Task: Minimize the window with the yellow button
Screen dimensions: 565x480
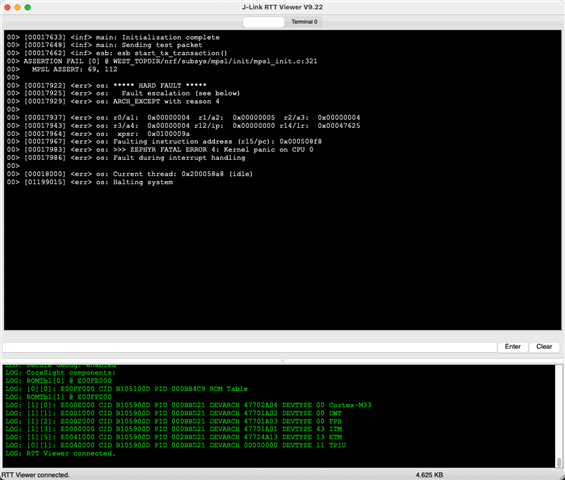Action: click(17, 7)
